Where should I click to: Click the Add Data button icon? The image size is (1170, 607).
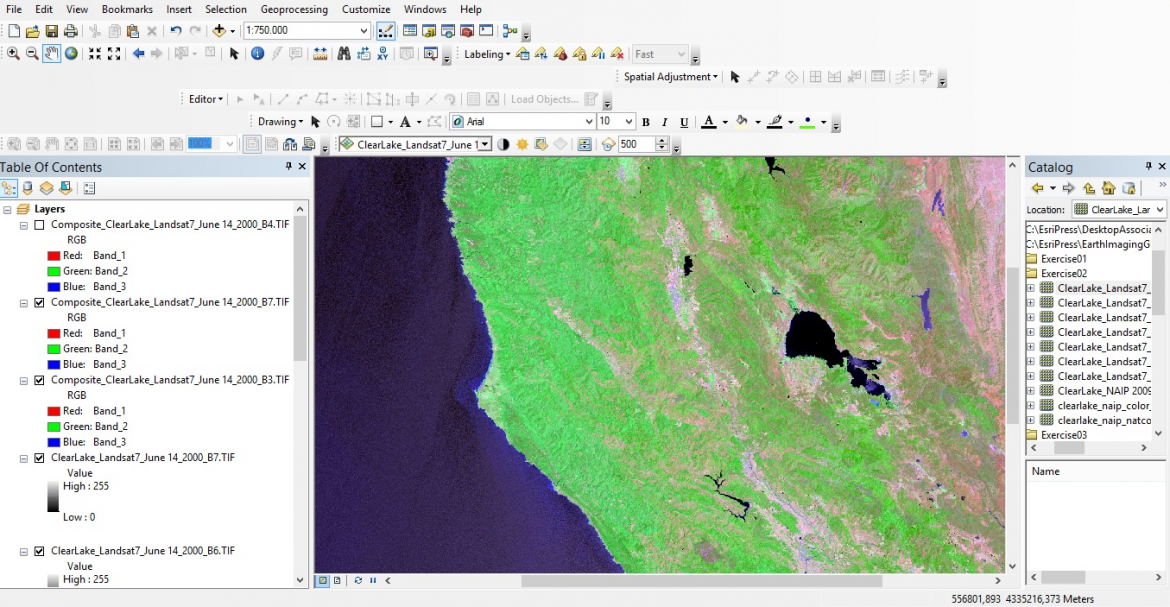click(219, 31)
